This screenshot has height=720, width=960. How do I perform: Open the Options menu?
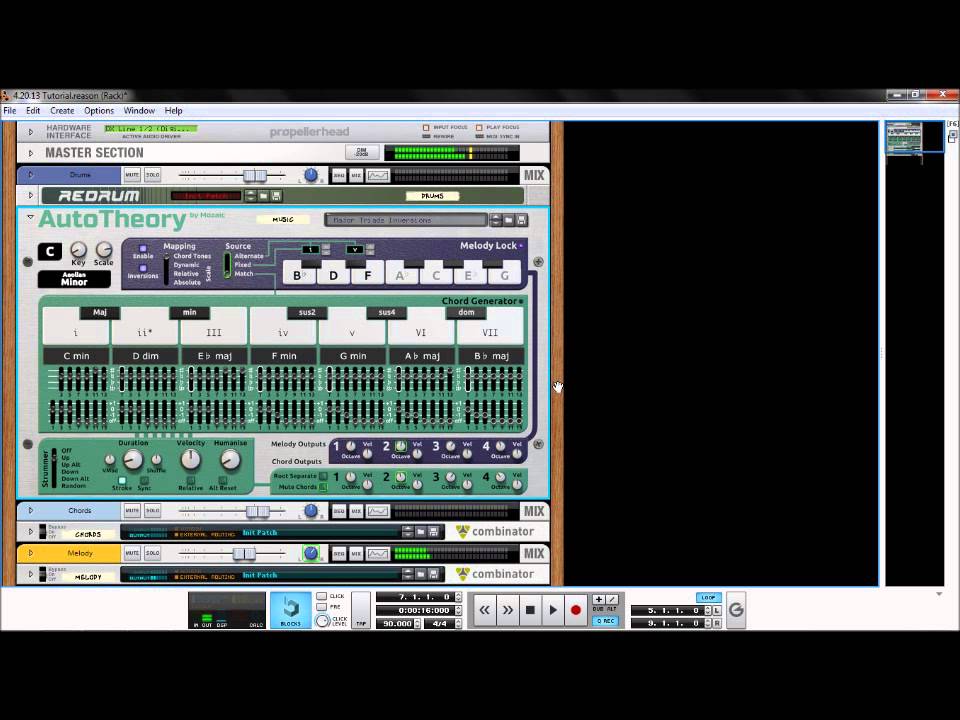click(x=99, y=111)
